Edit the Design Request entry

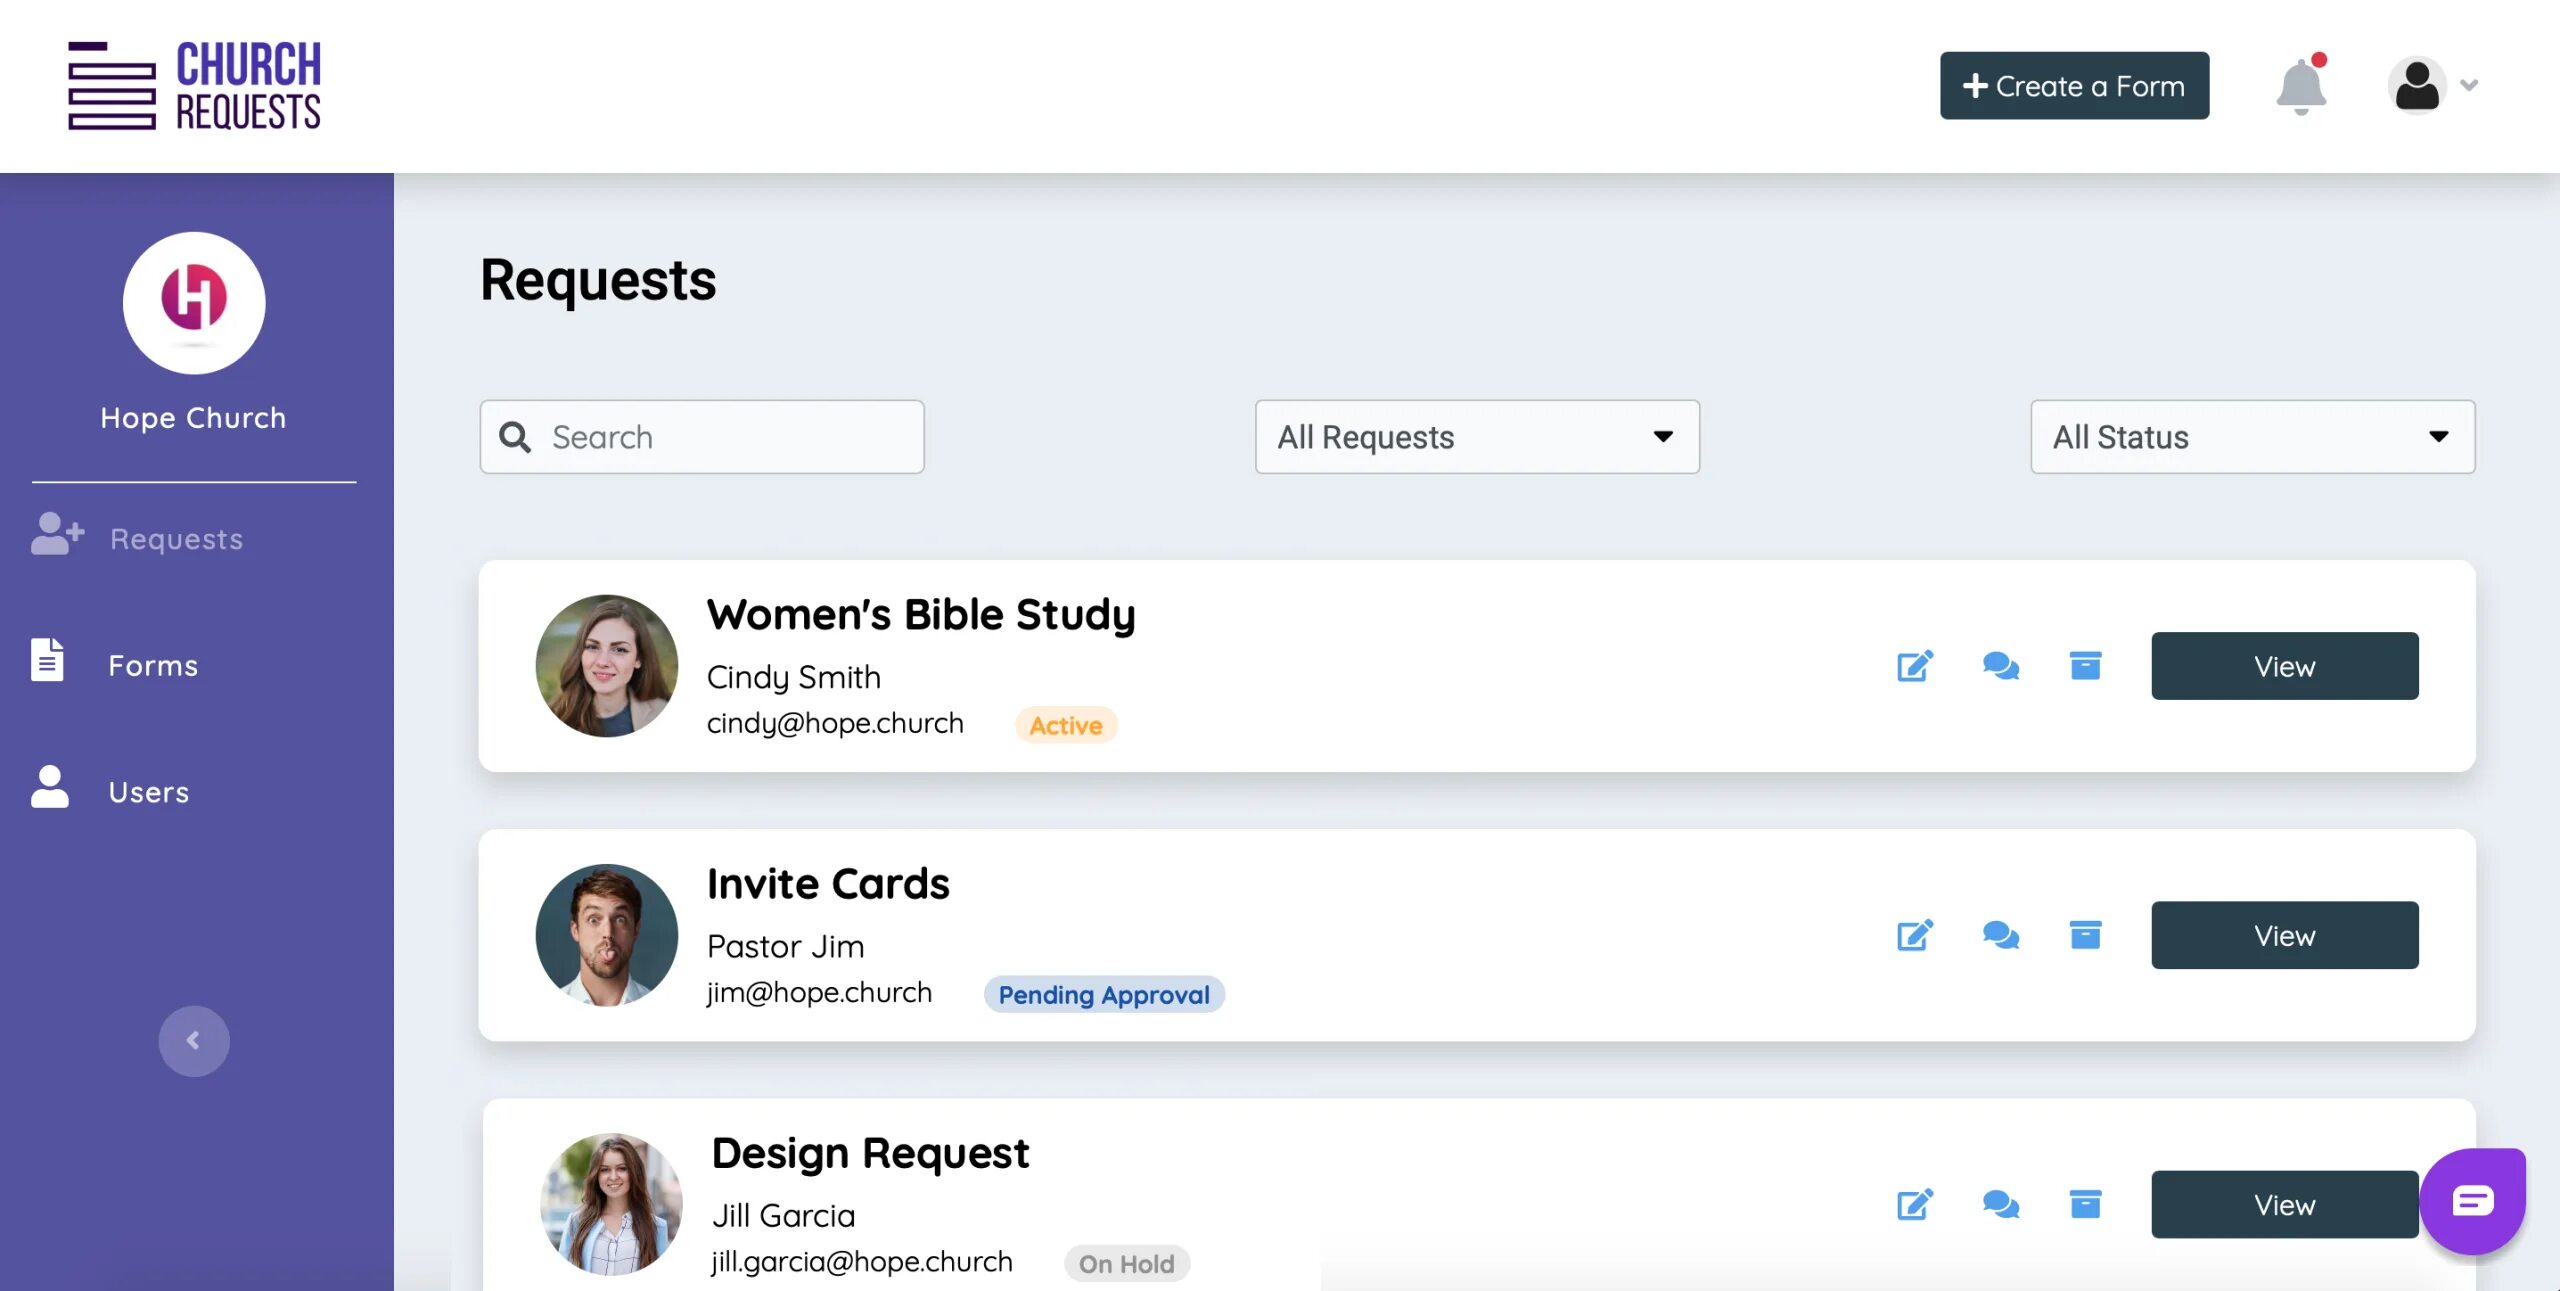pyautogui.click(x=1914, y=1204)
